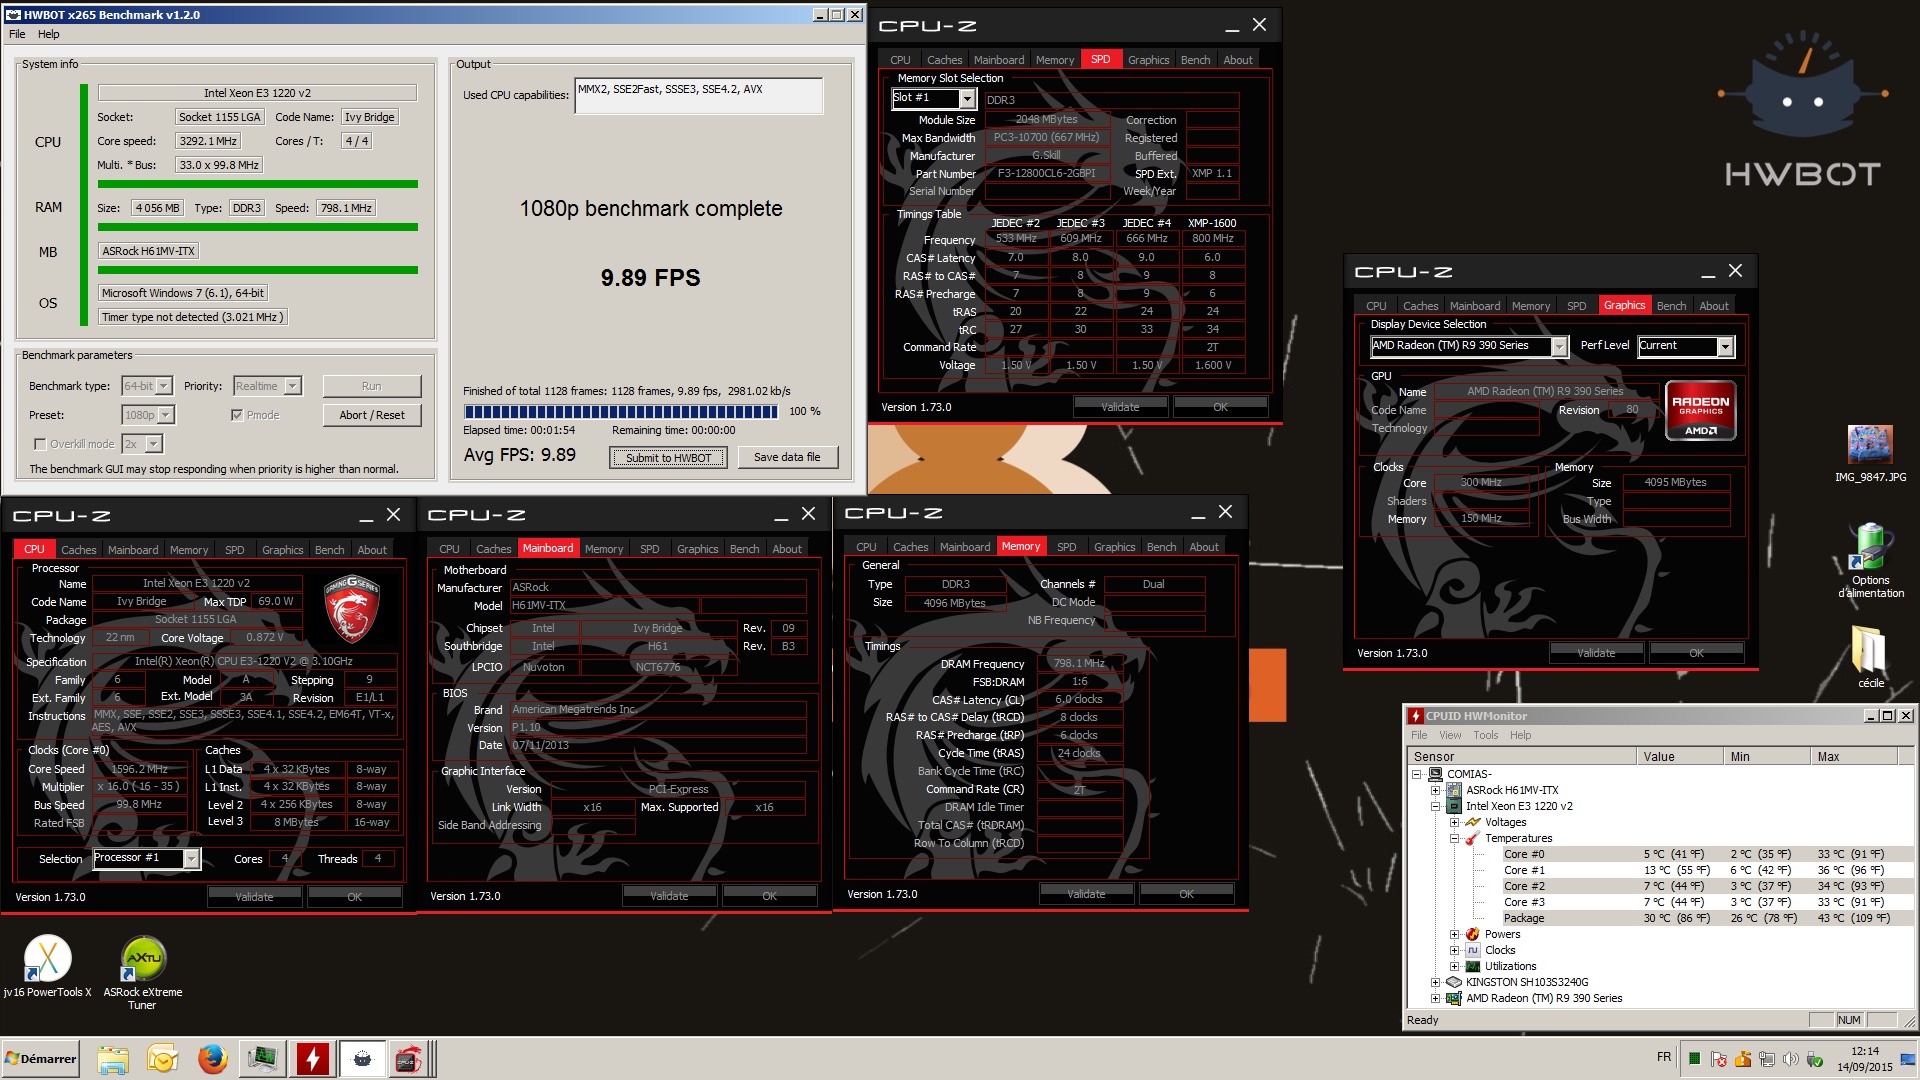1920x1080 pixels.
Task: Click the Clocks waveform icon in HWMonitor
Action: 1472,950
